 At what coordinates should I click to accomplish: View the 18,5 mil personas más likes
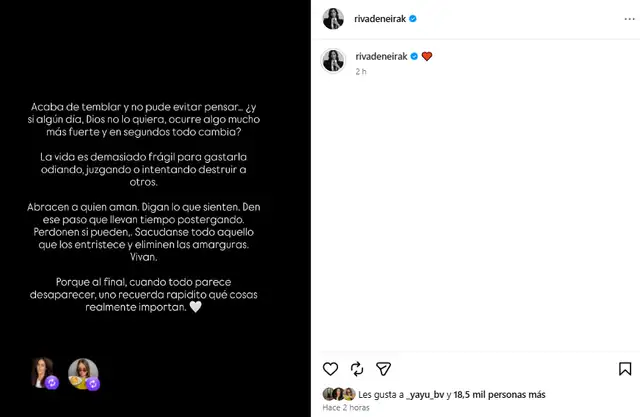(500, 395)
